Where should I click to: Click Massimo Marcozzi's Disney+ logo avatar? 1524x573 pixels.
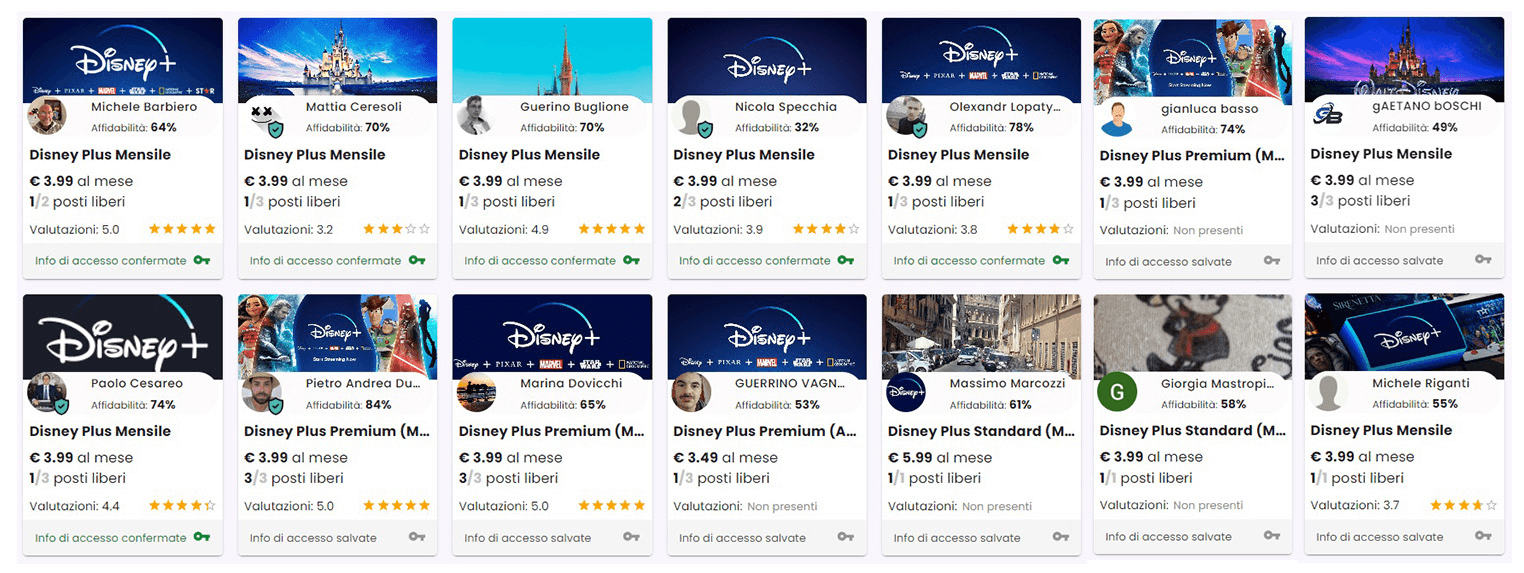click(906, 393)
